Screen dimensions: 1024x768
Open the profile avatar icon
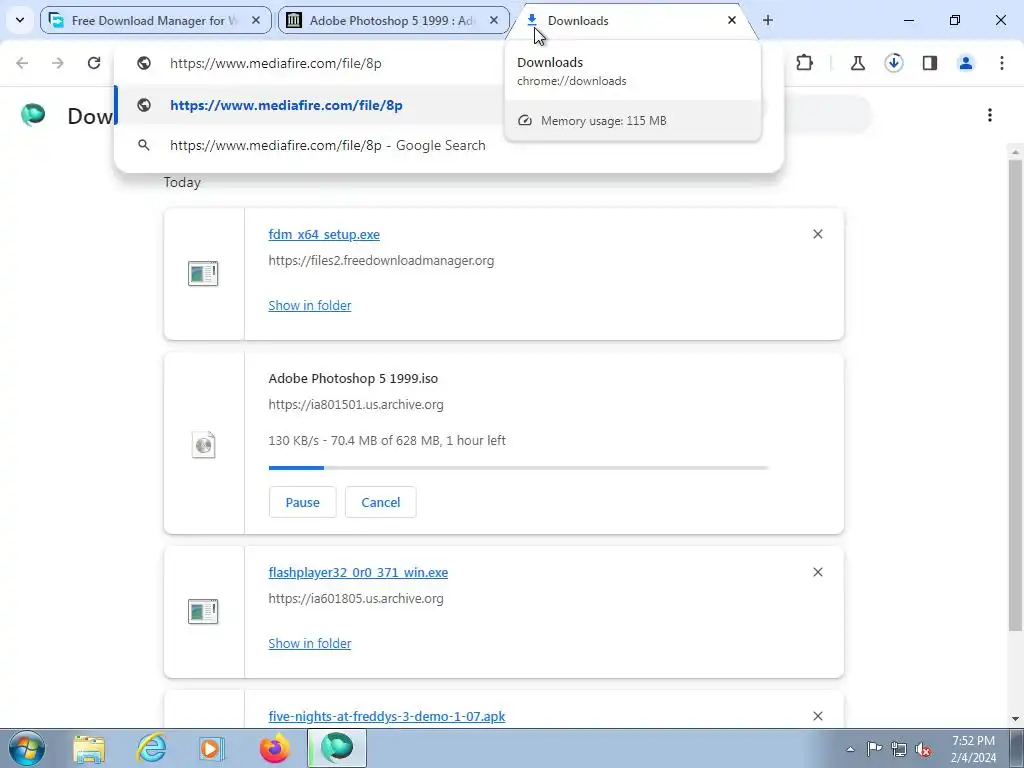[966, 63]
